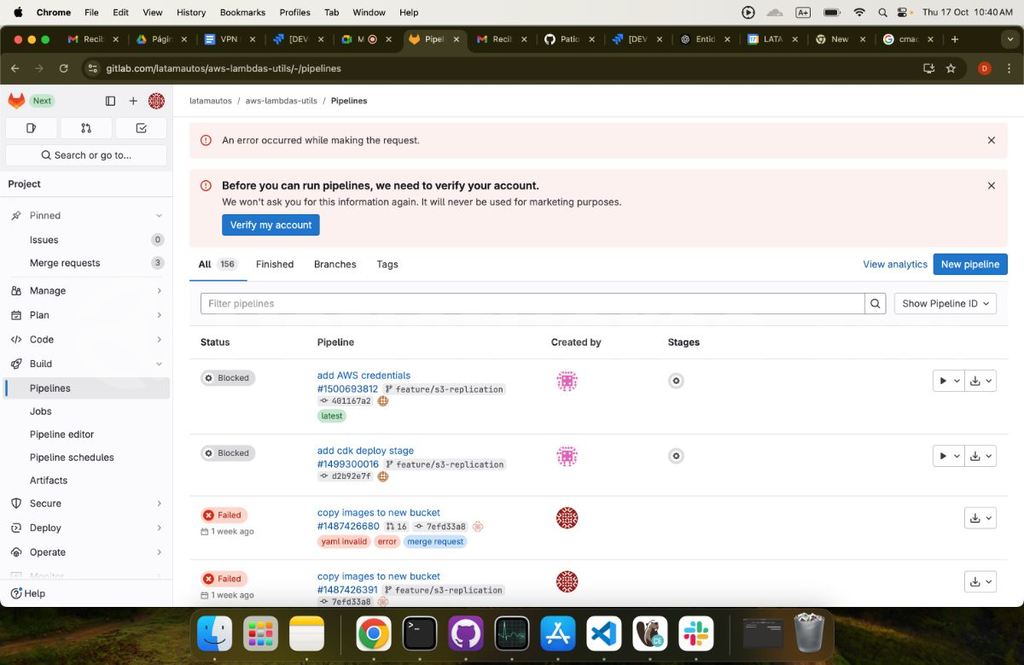Image resolution: width=1024 pixels, height=665 pixels.
Task: Expand the Deploy sidebar section
Action: (x=86, y=528)
